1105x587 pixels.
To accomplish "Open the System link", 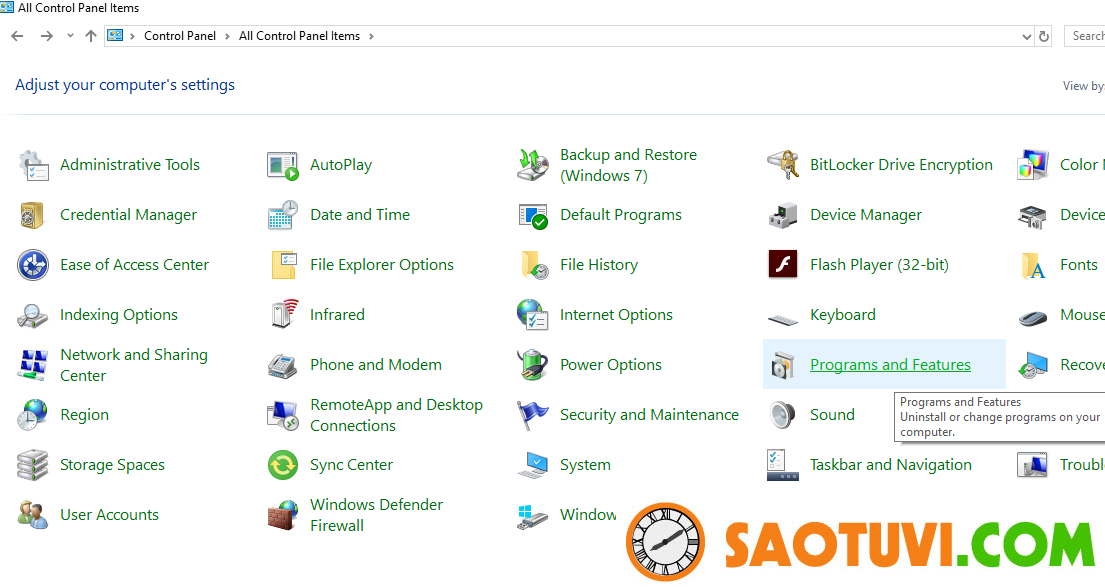I will (x=585, y=465).
